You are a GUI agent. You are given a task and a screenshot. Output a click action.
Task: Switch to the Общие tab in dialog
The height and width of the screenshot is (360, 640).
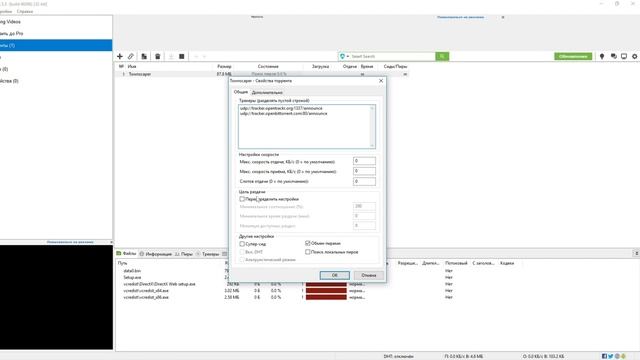click(240, 92)
